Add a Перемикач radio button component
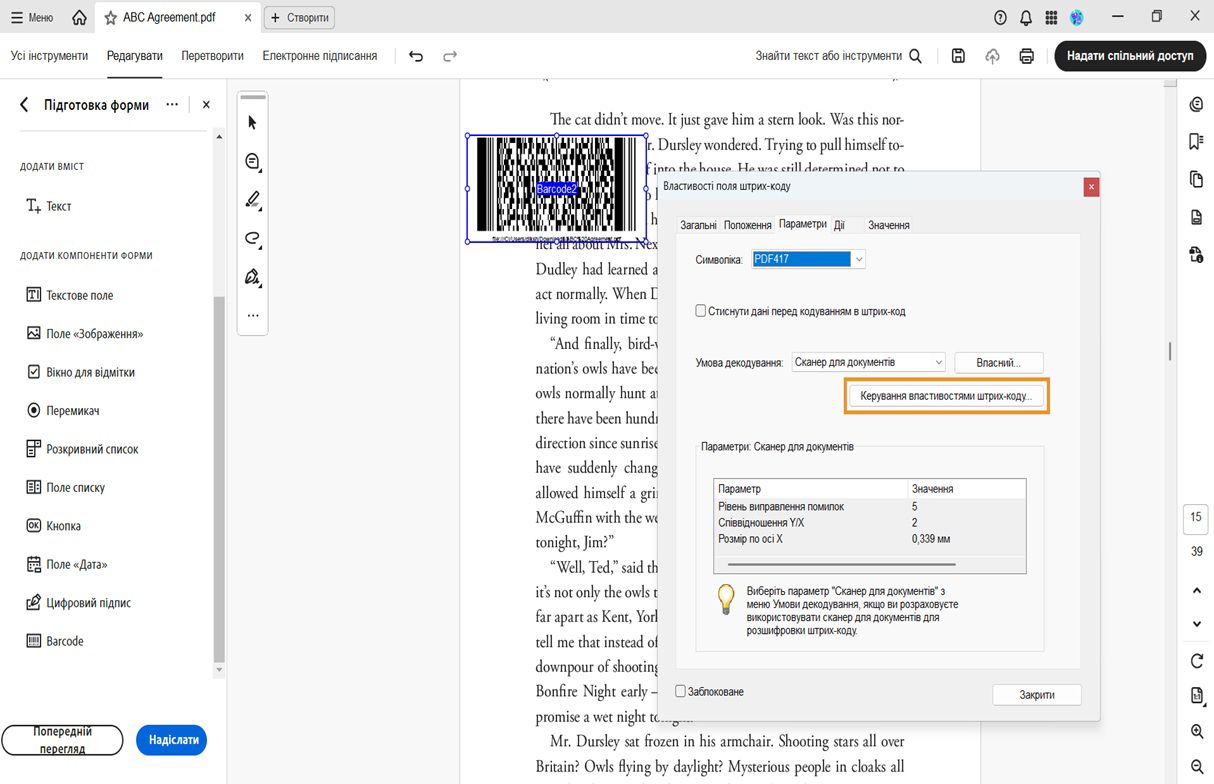Screen dimensions: 1214x784 tap(62, 410)
